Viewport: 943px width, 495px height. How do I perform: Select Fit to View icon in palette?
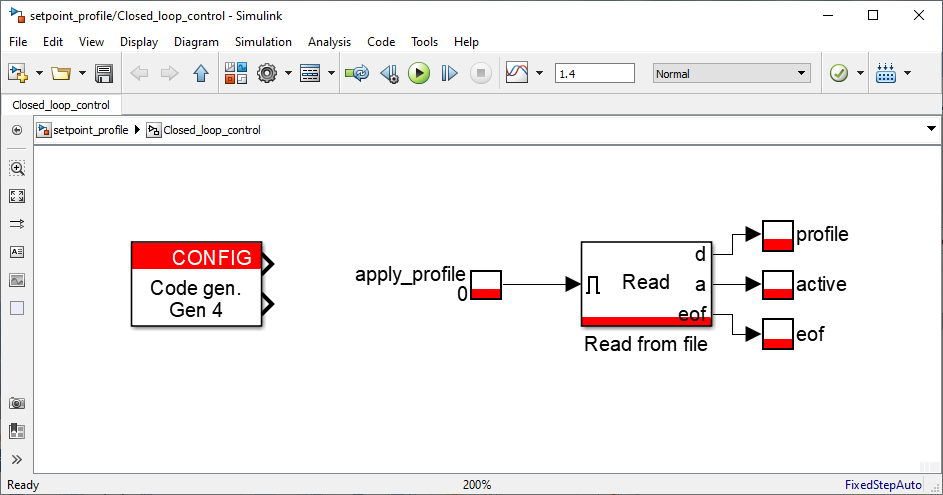pyautogui.click(x=17, y=196)
